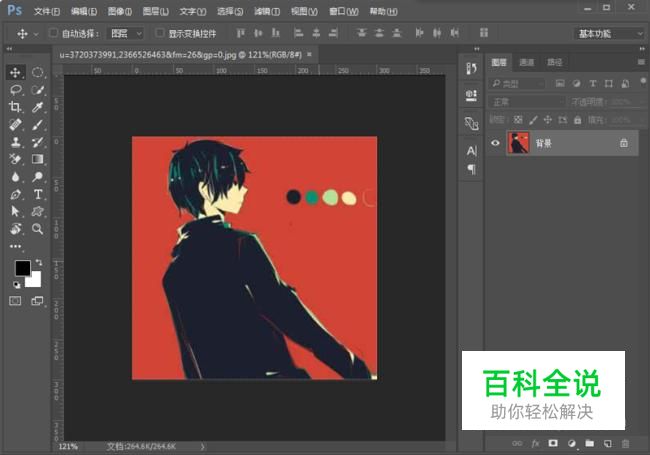Switch to the 路径 tab
Screen dimensions: 650x455
(x=554, y=62)
